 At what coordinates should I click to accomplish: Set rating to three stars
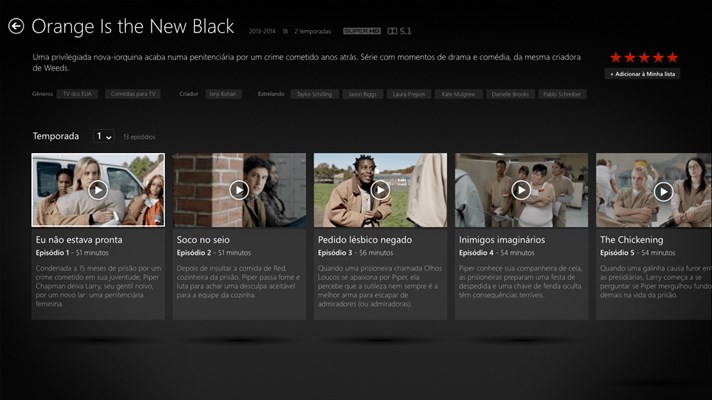(644, 58)
